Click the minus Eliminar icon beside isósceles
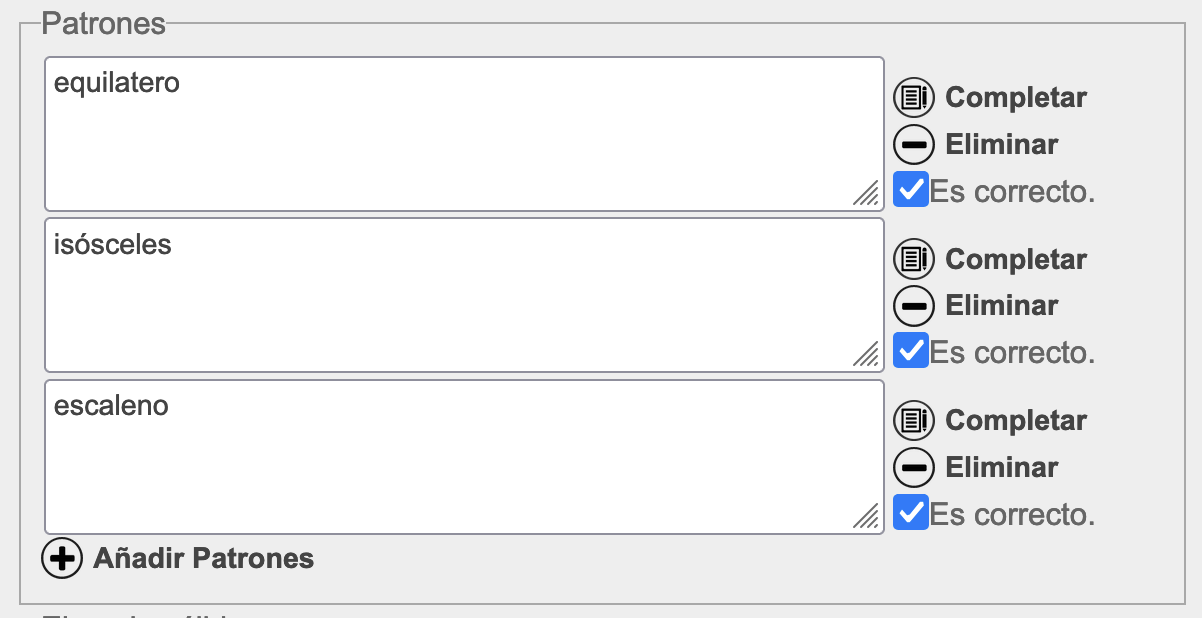 (913, 306)
